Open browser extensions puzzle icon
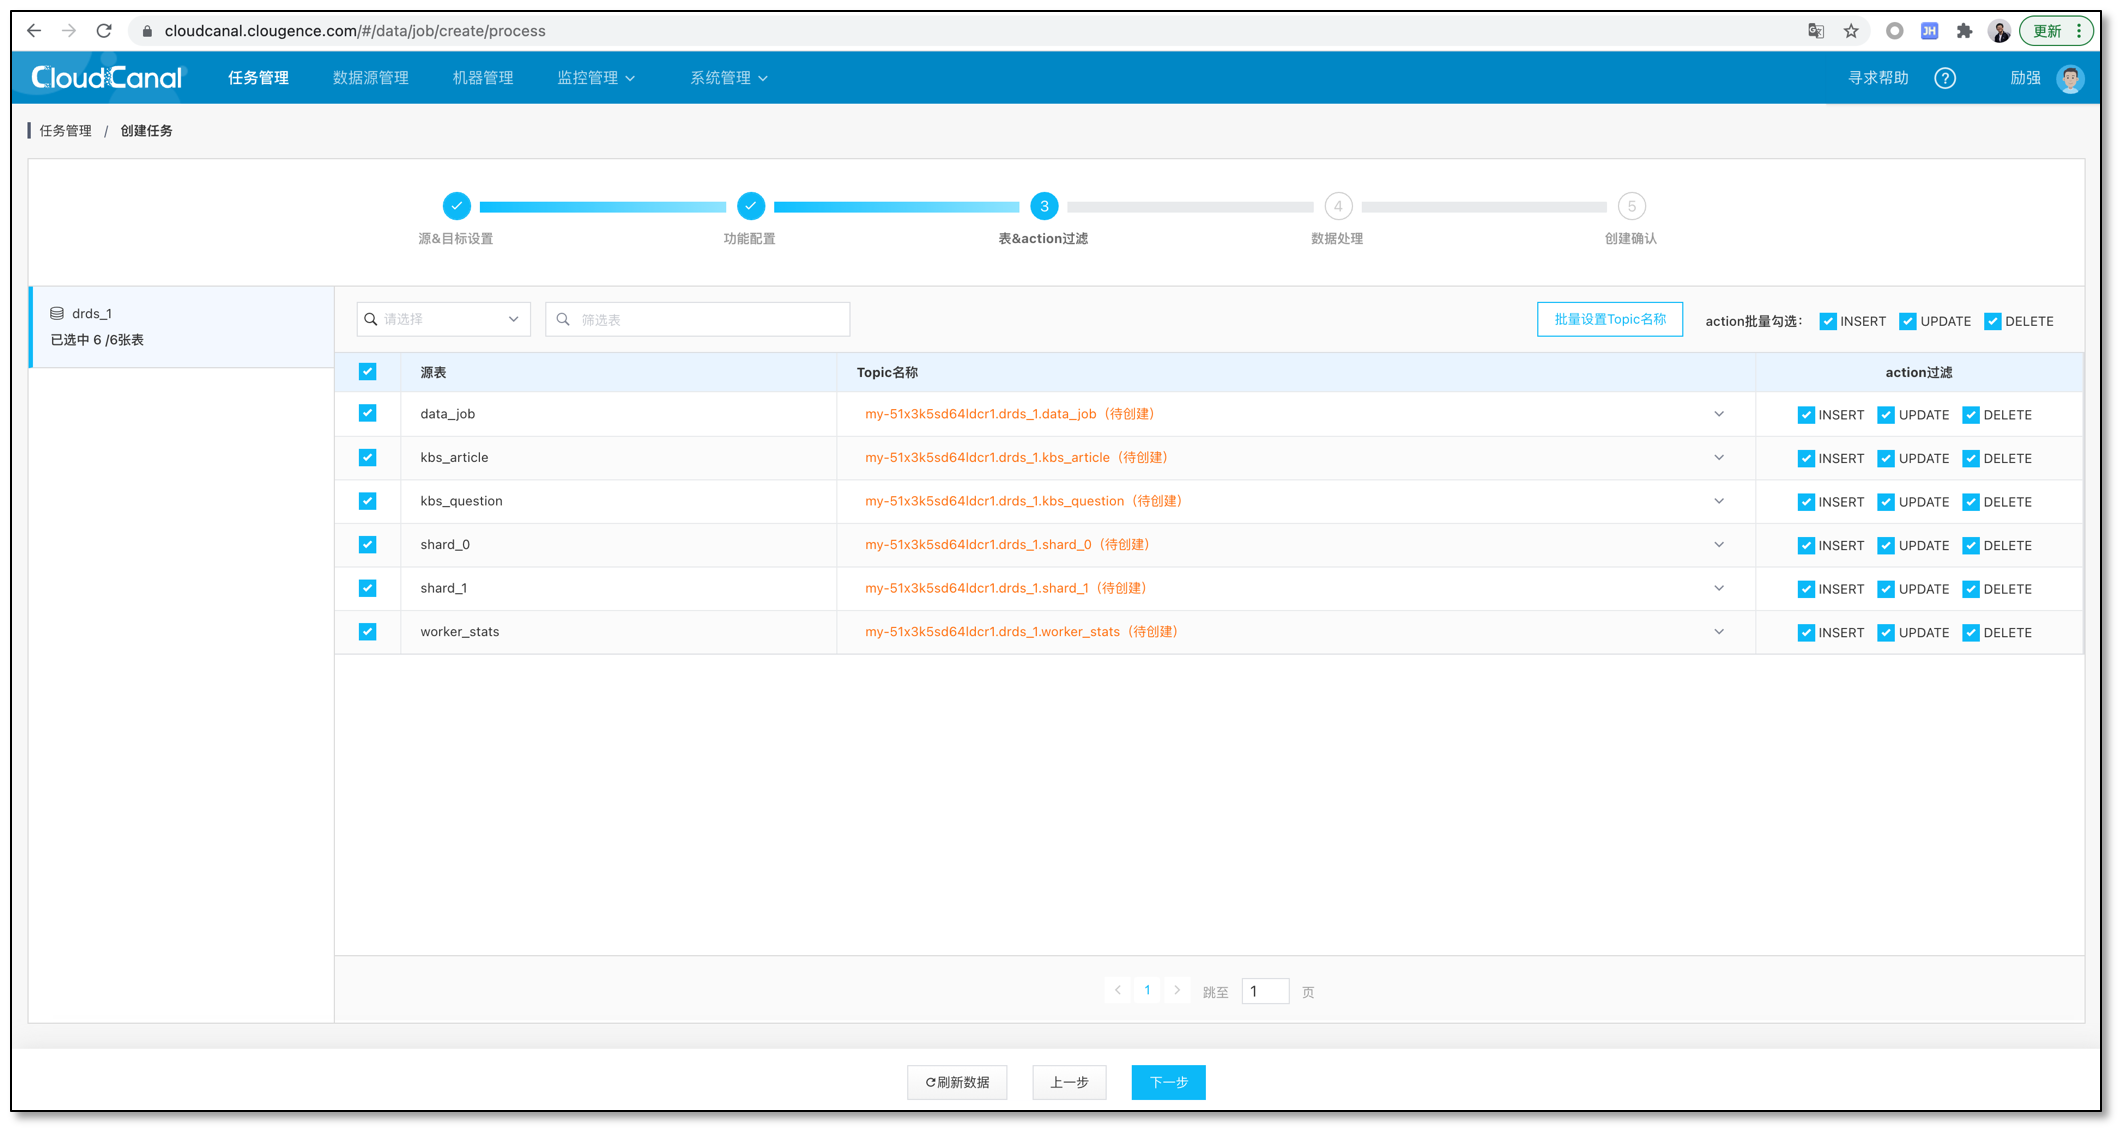Screen dimensions: 2128x1138 click(1964, 31)
